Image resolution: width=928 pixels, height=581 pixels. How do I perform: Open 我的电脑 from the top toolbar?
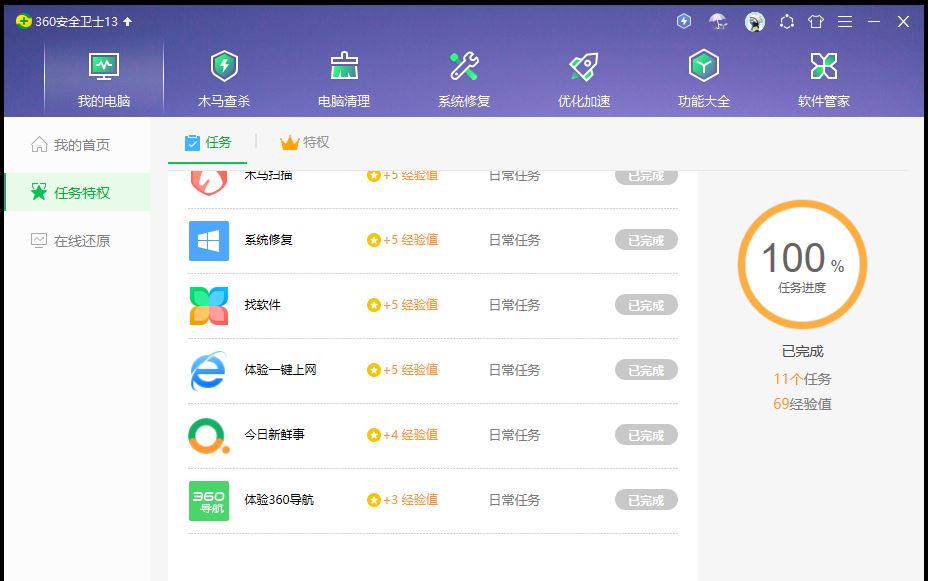pyautogui.click(x=104, y=78)
